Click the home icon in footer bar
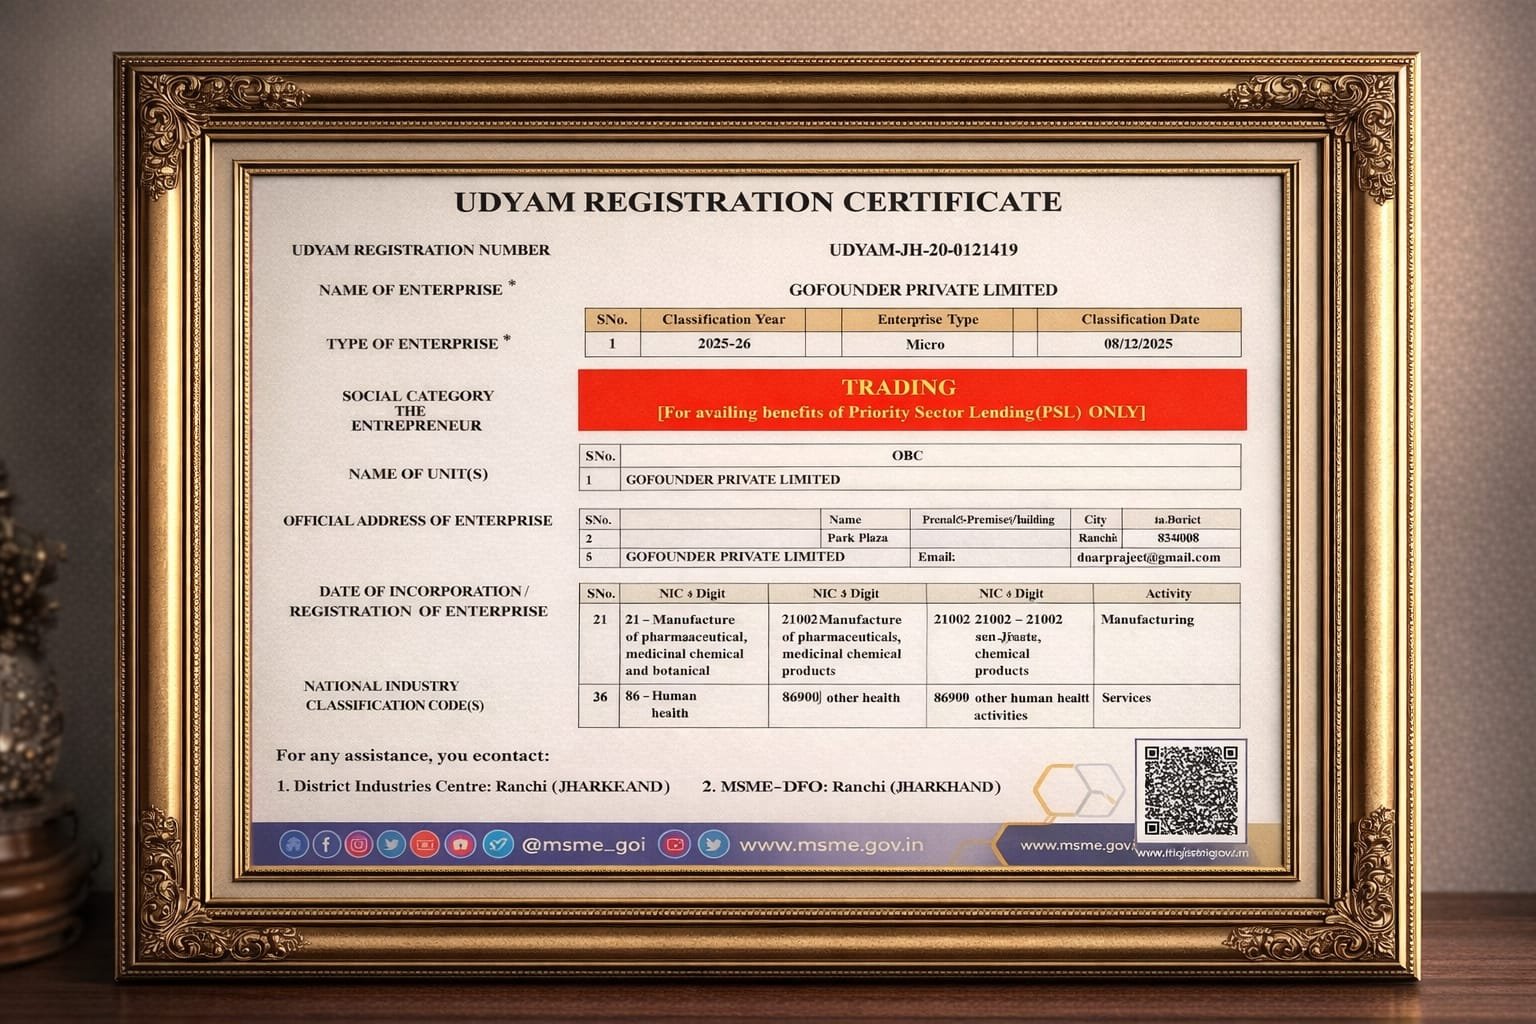Screen dimensions: 1536x1024 pyautogui.click(x=293, y=845)
